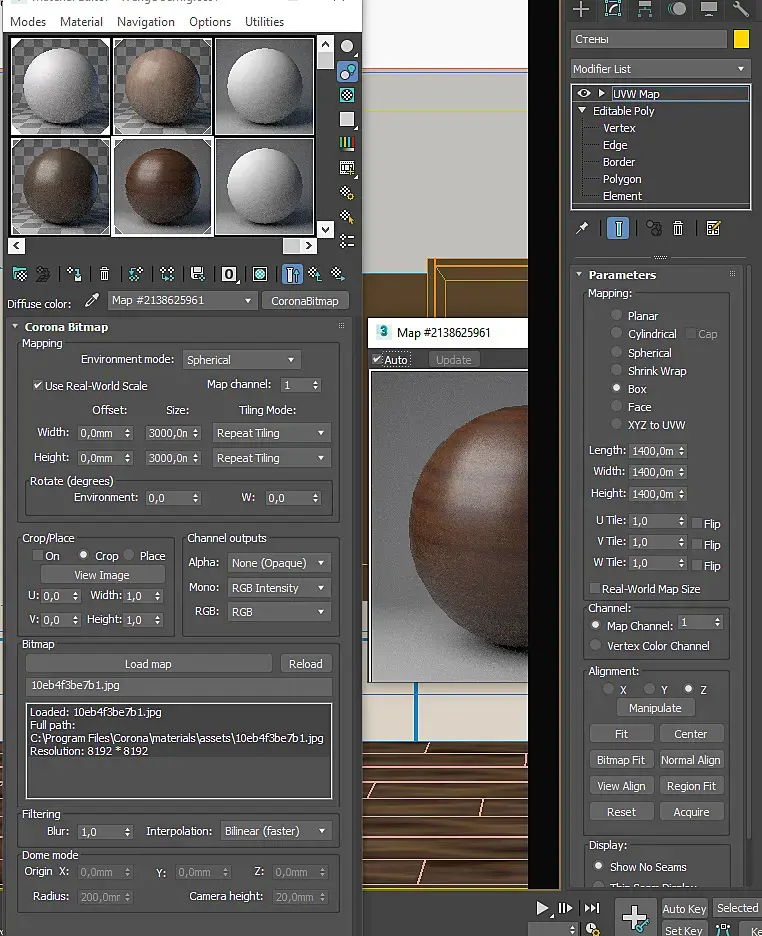Open the Modifier List dropdown

(659, 69)
